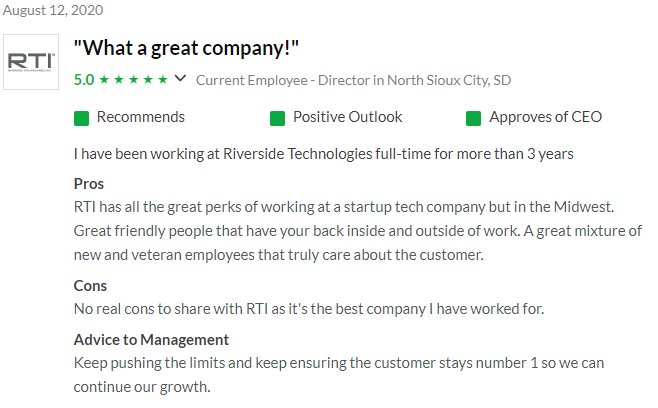Screen dimensions: 658x408
Task: Click the first green rating star
Action: click(104, 79)
